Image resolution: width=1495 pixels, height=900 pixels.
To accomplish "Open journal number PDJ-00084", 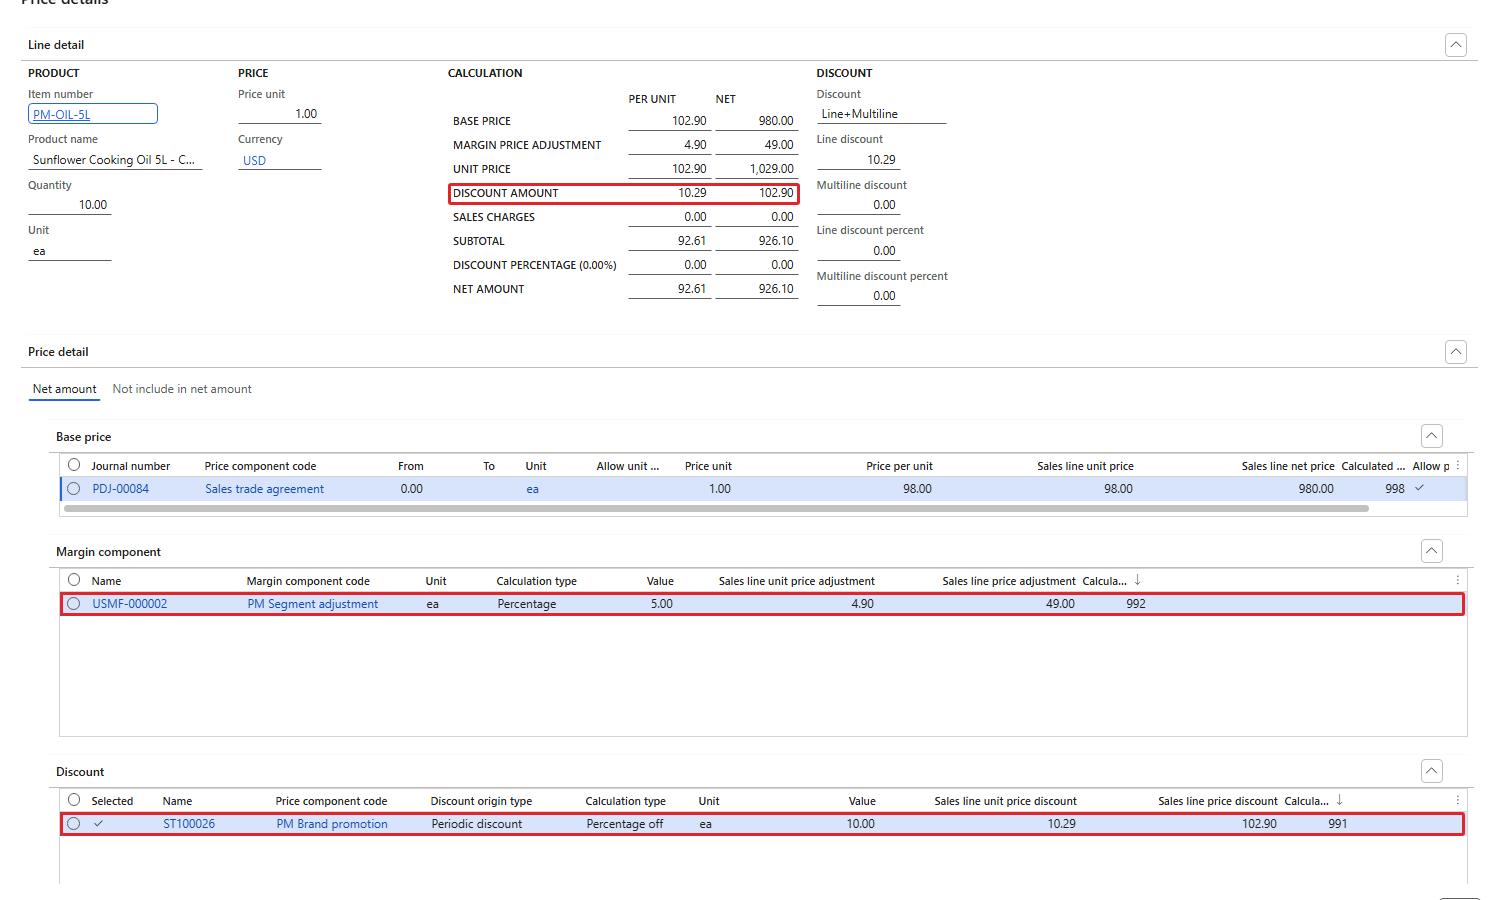I will click(121, 489).
